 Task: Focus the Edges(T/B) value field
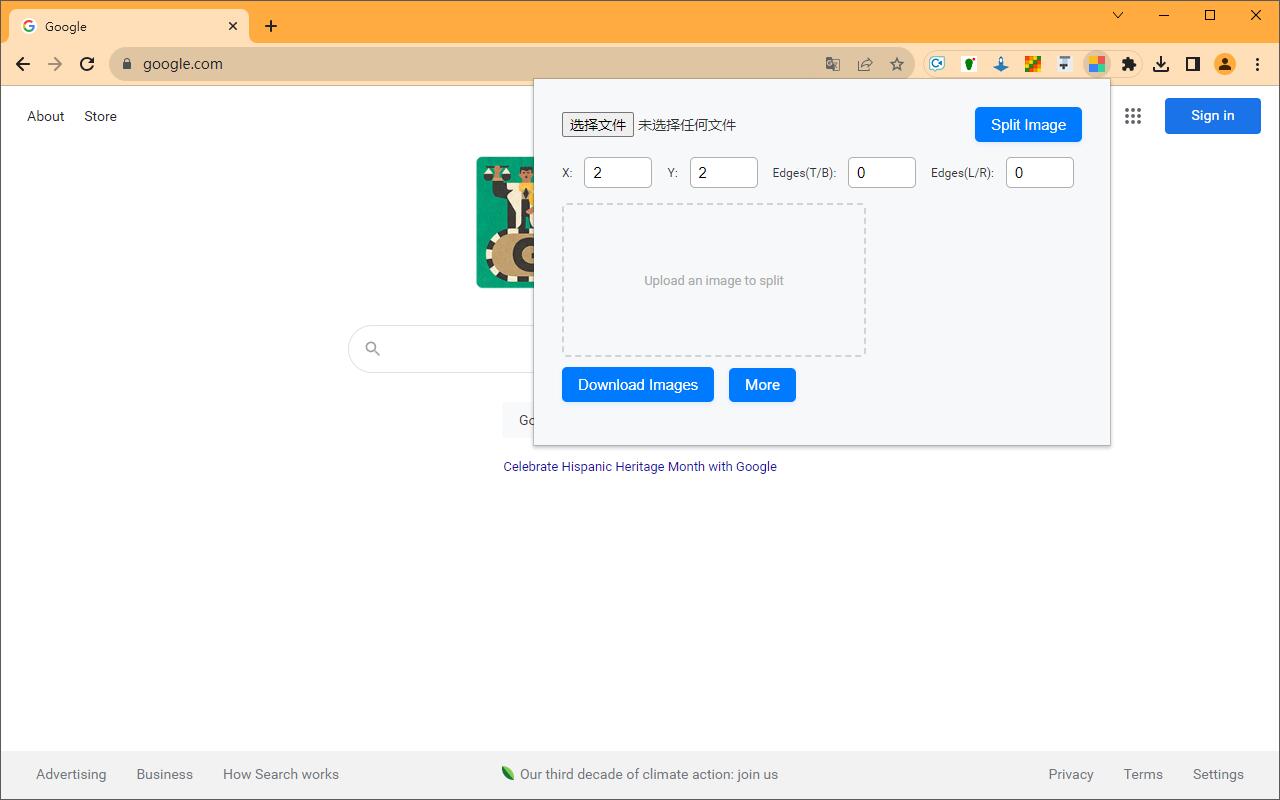point(882,172)
